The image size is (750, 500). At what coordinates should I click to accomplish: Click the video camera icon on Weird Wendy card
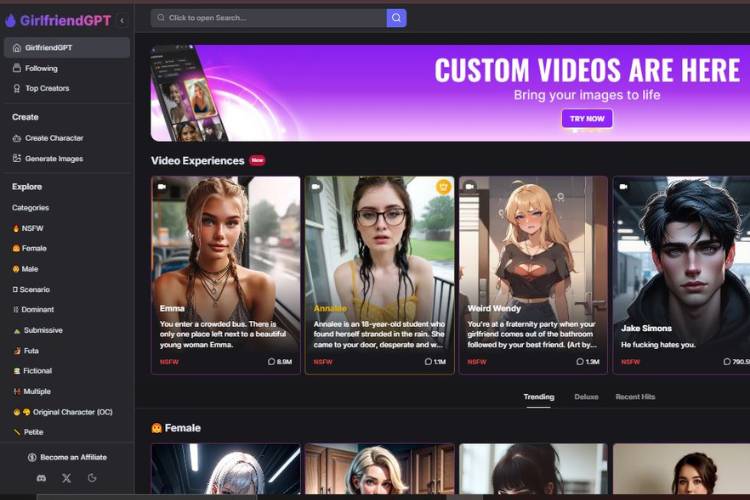tap(470, 187)
